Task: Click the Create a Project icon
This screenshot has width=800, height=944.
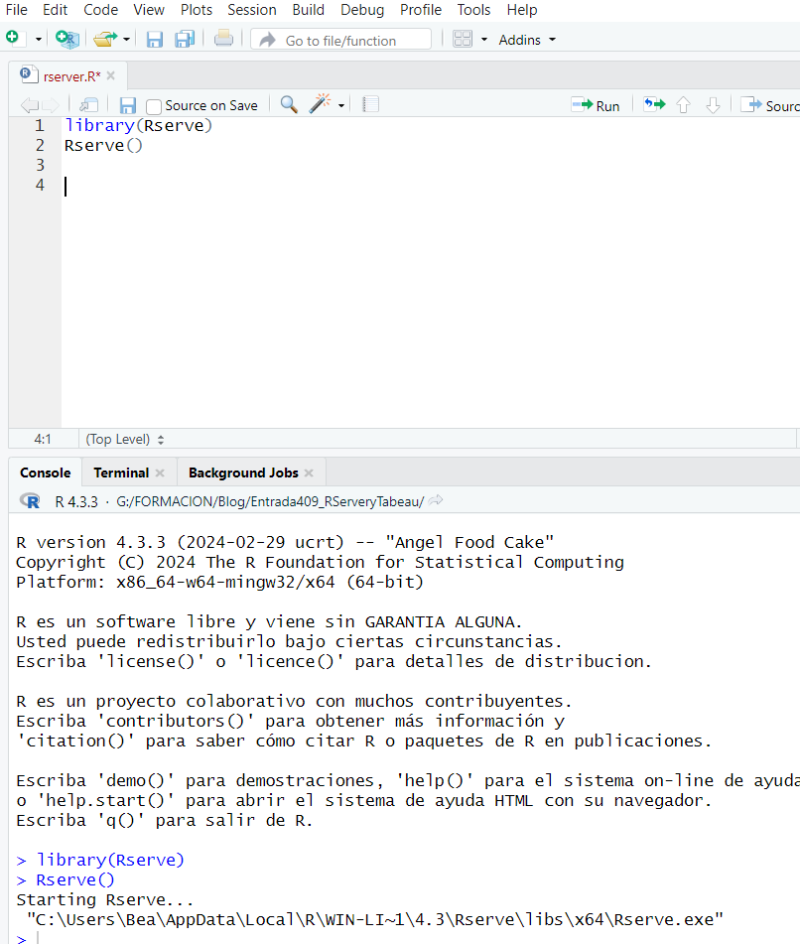Action: tap(66, 39)
